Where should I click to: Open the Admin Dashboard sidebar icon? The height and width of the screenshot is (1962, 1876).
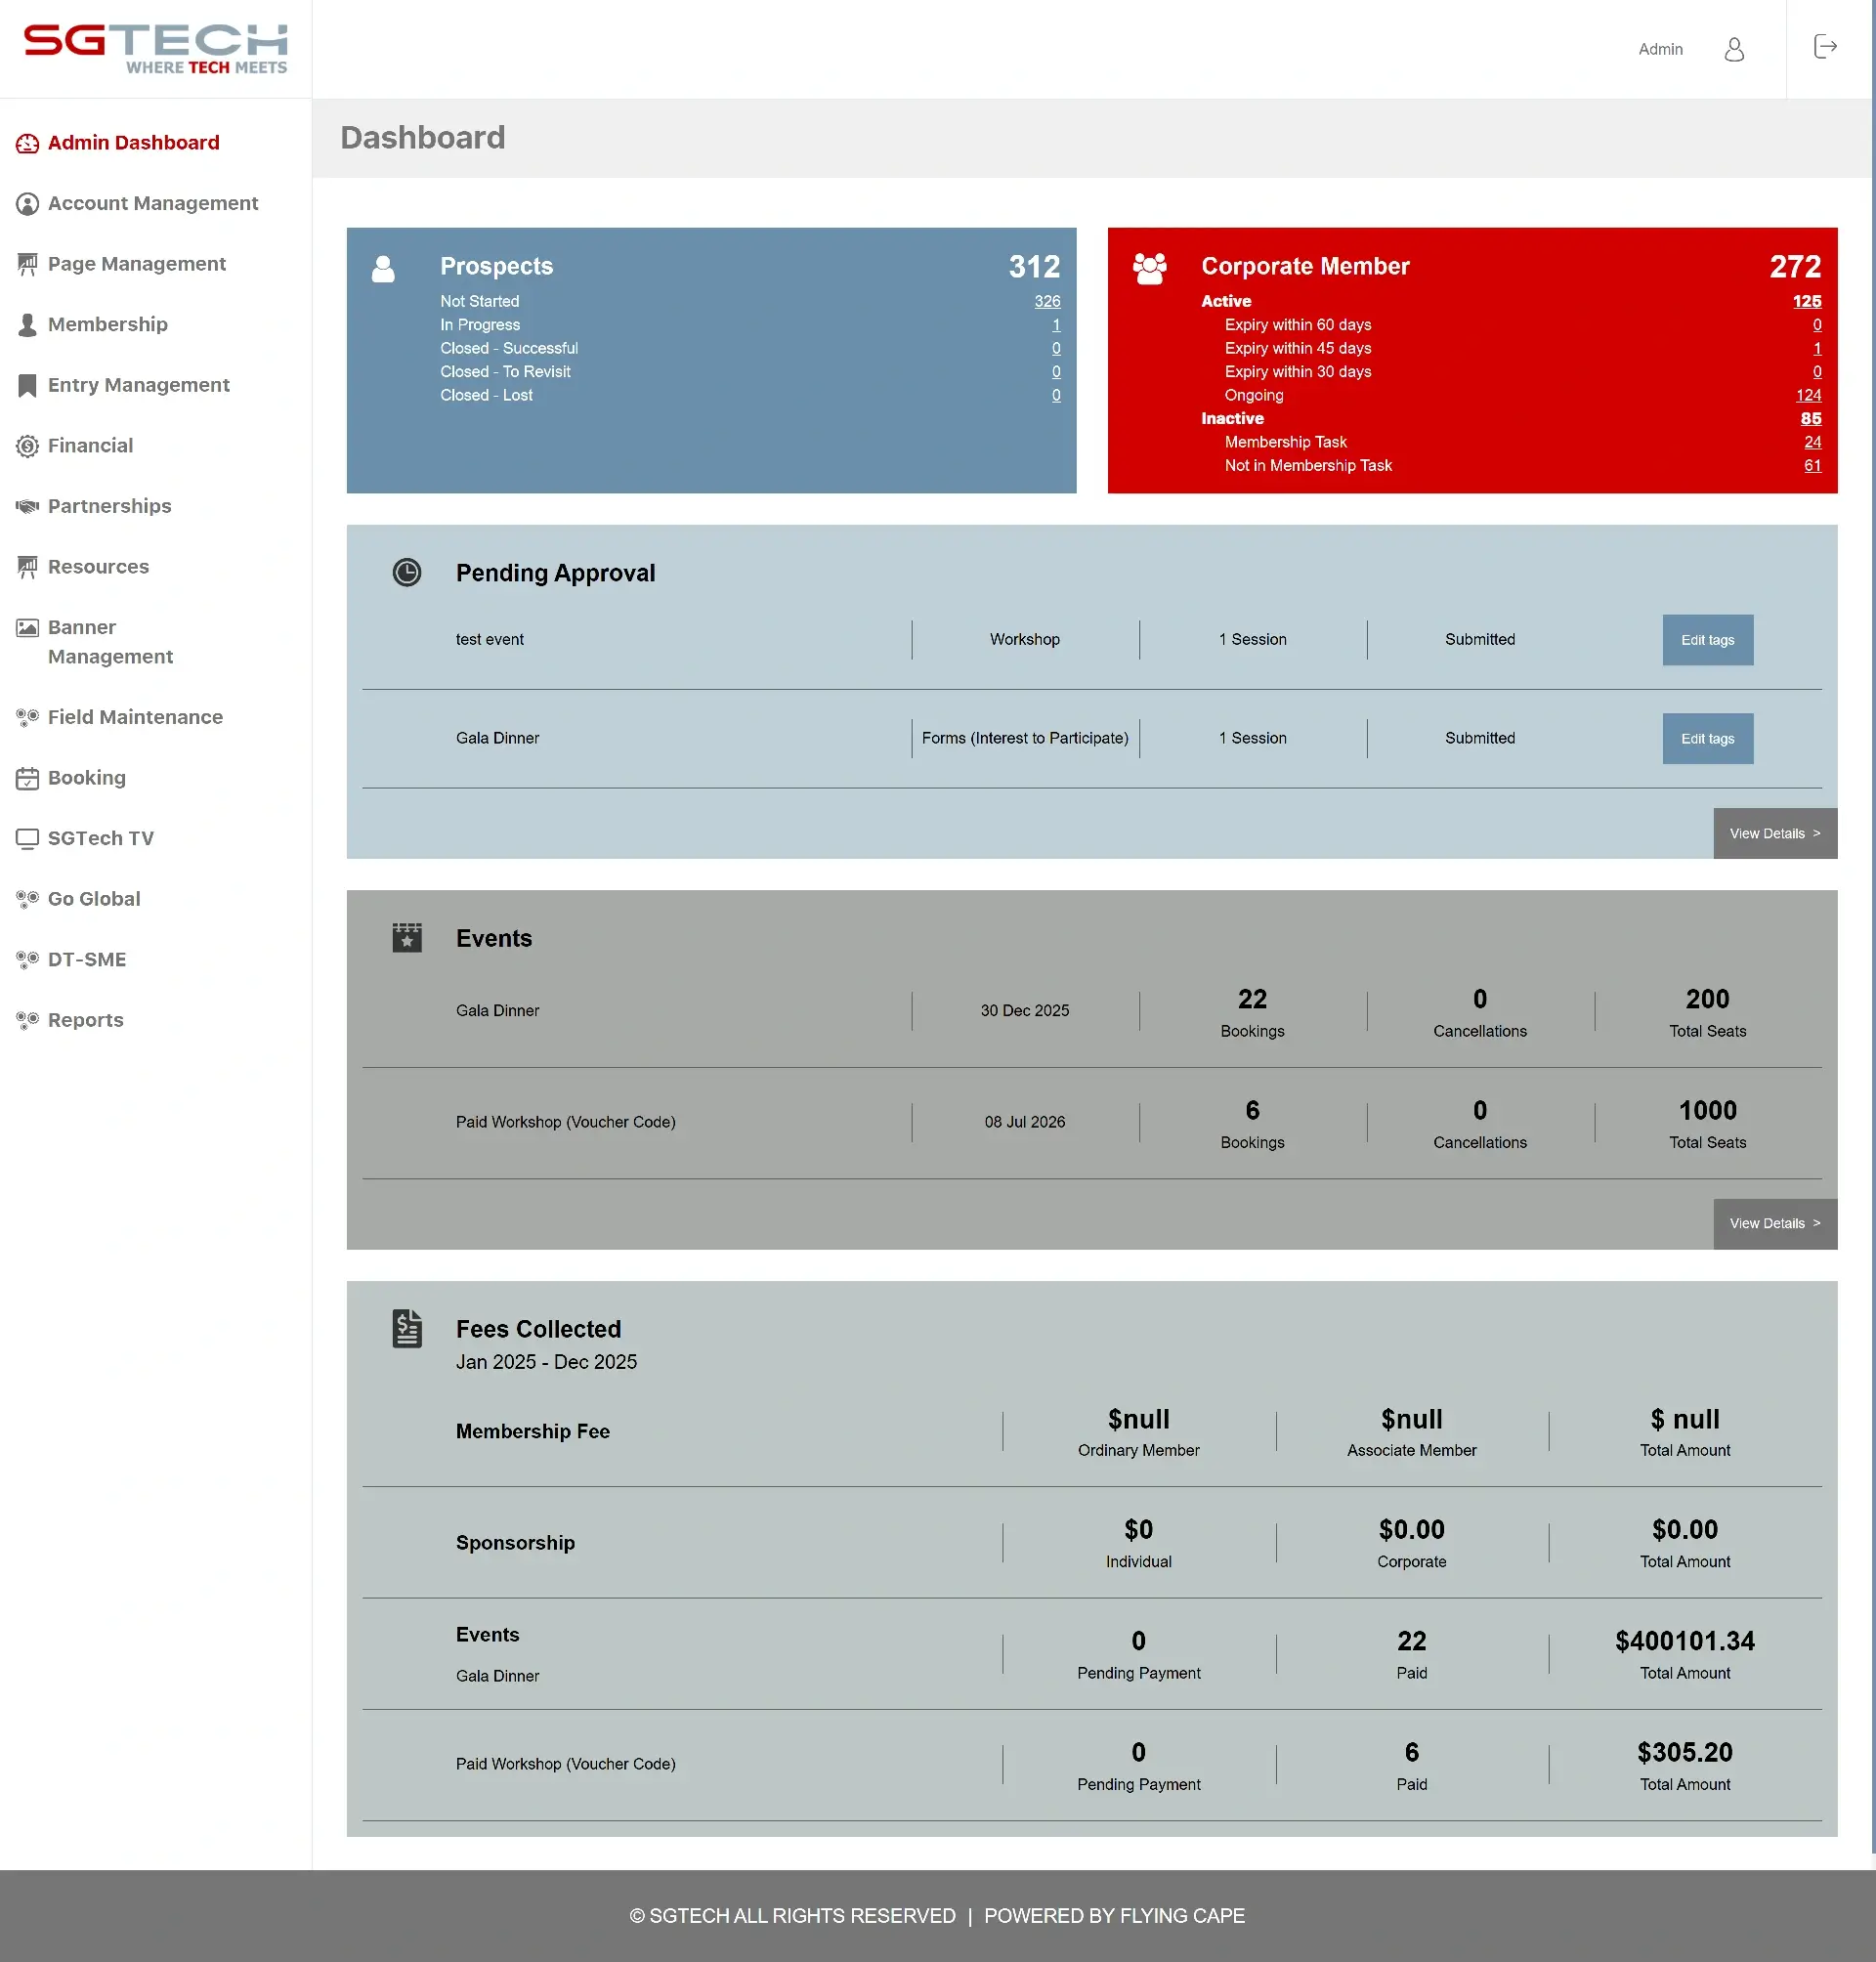tap(27, 143)
